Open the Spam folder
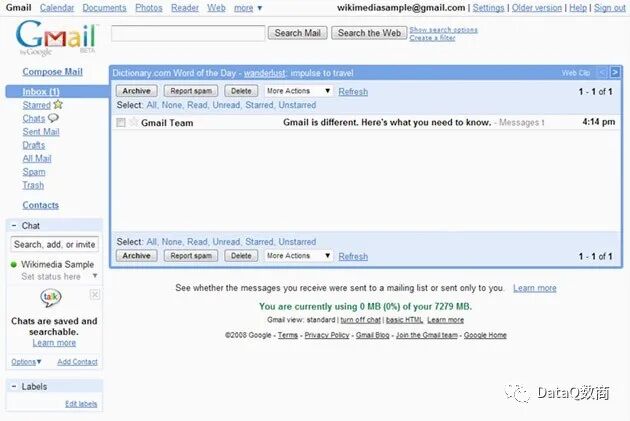This screenshot has height=421, width=630. (x=34, y=172)
